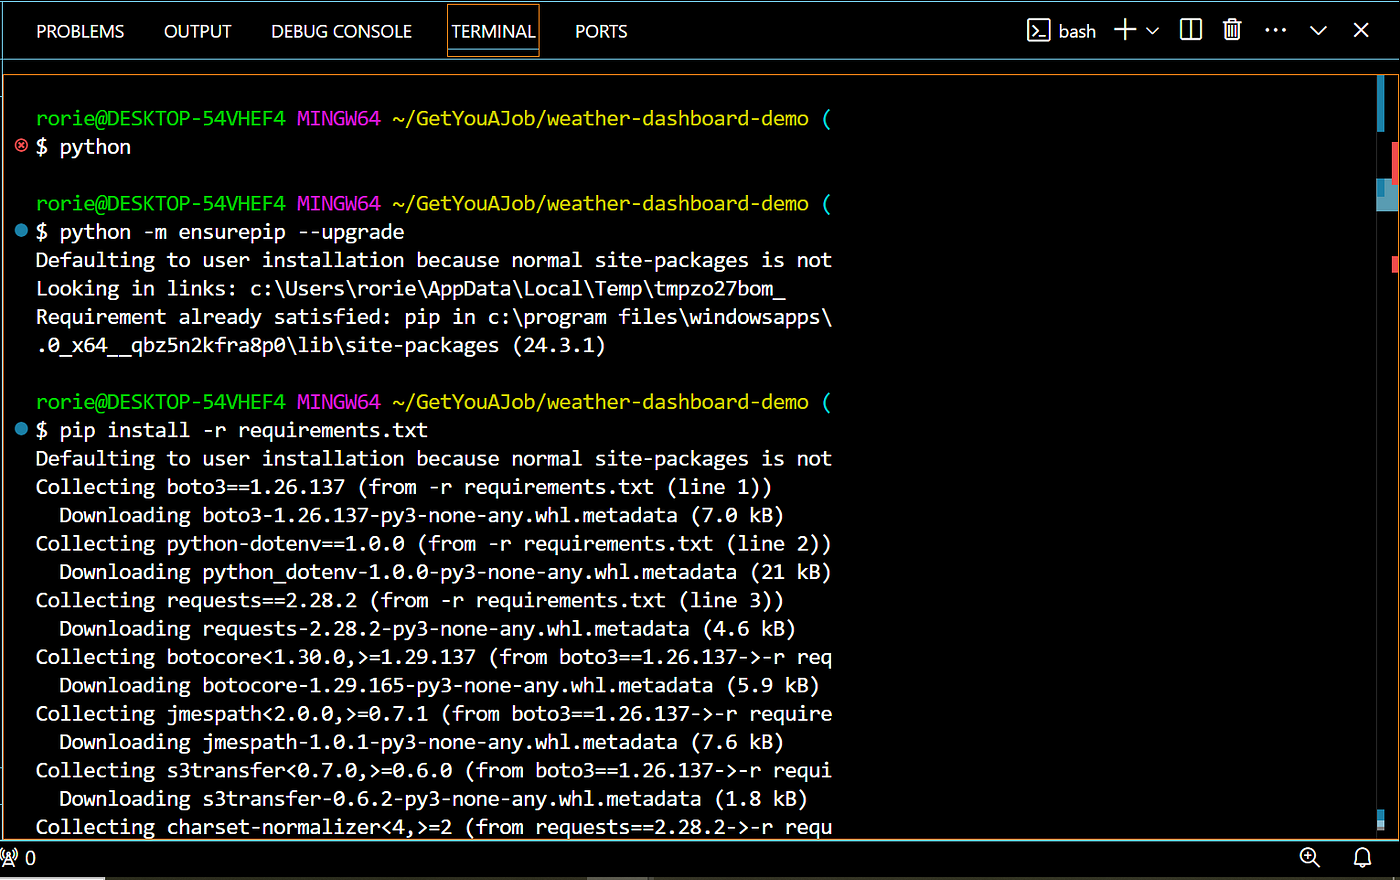Click 'Downloading boto3-1.26.137' metadata line
Viewport: 1400px width, 880px height.
click(421, 515)
